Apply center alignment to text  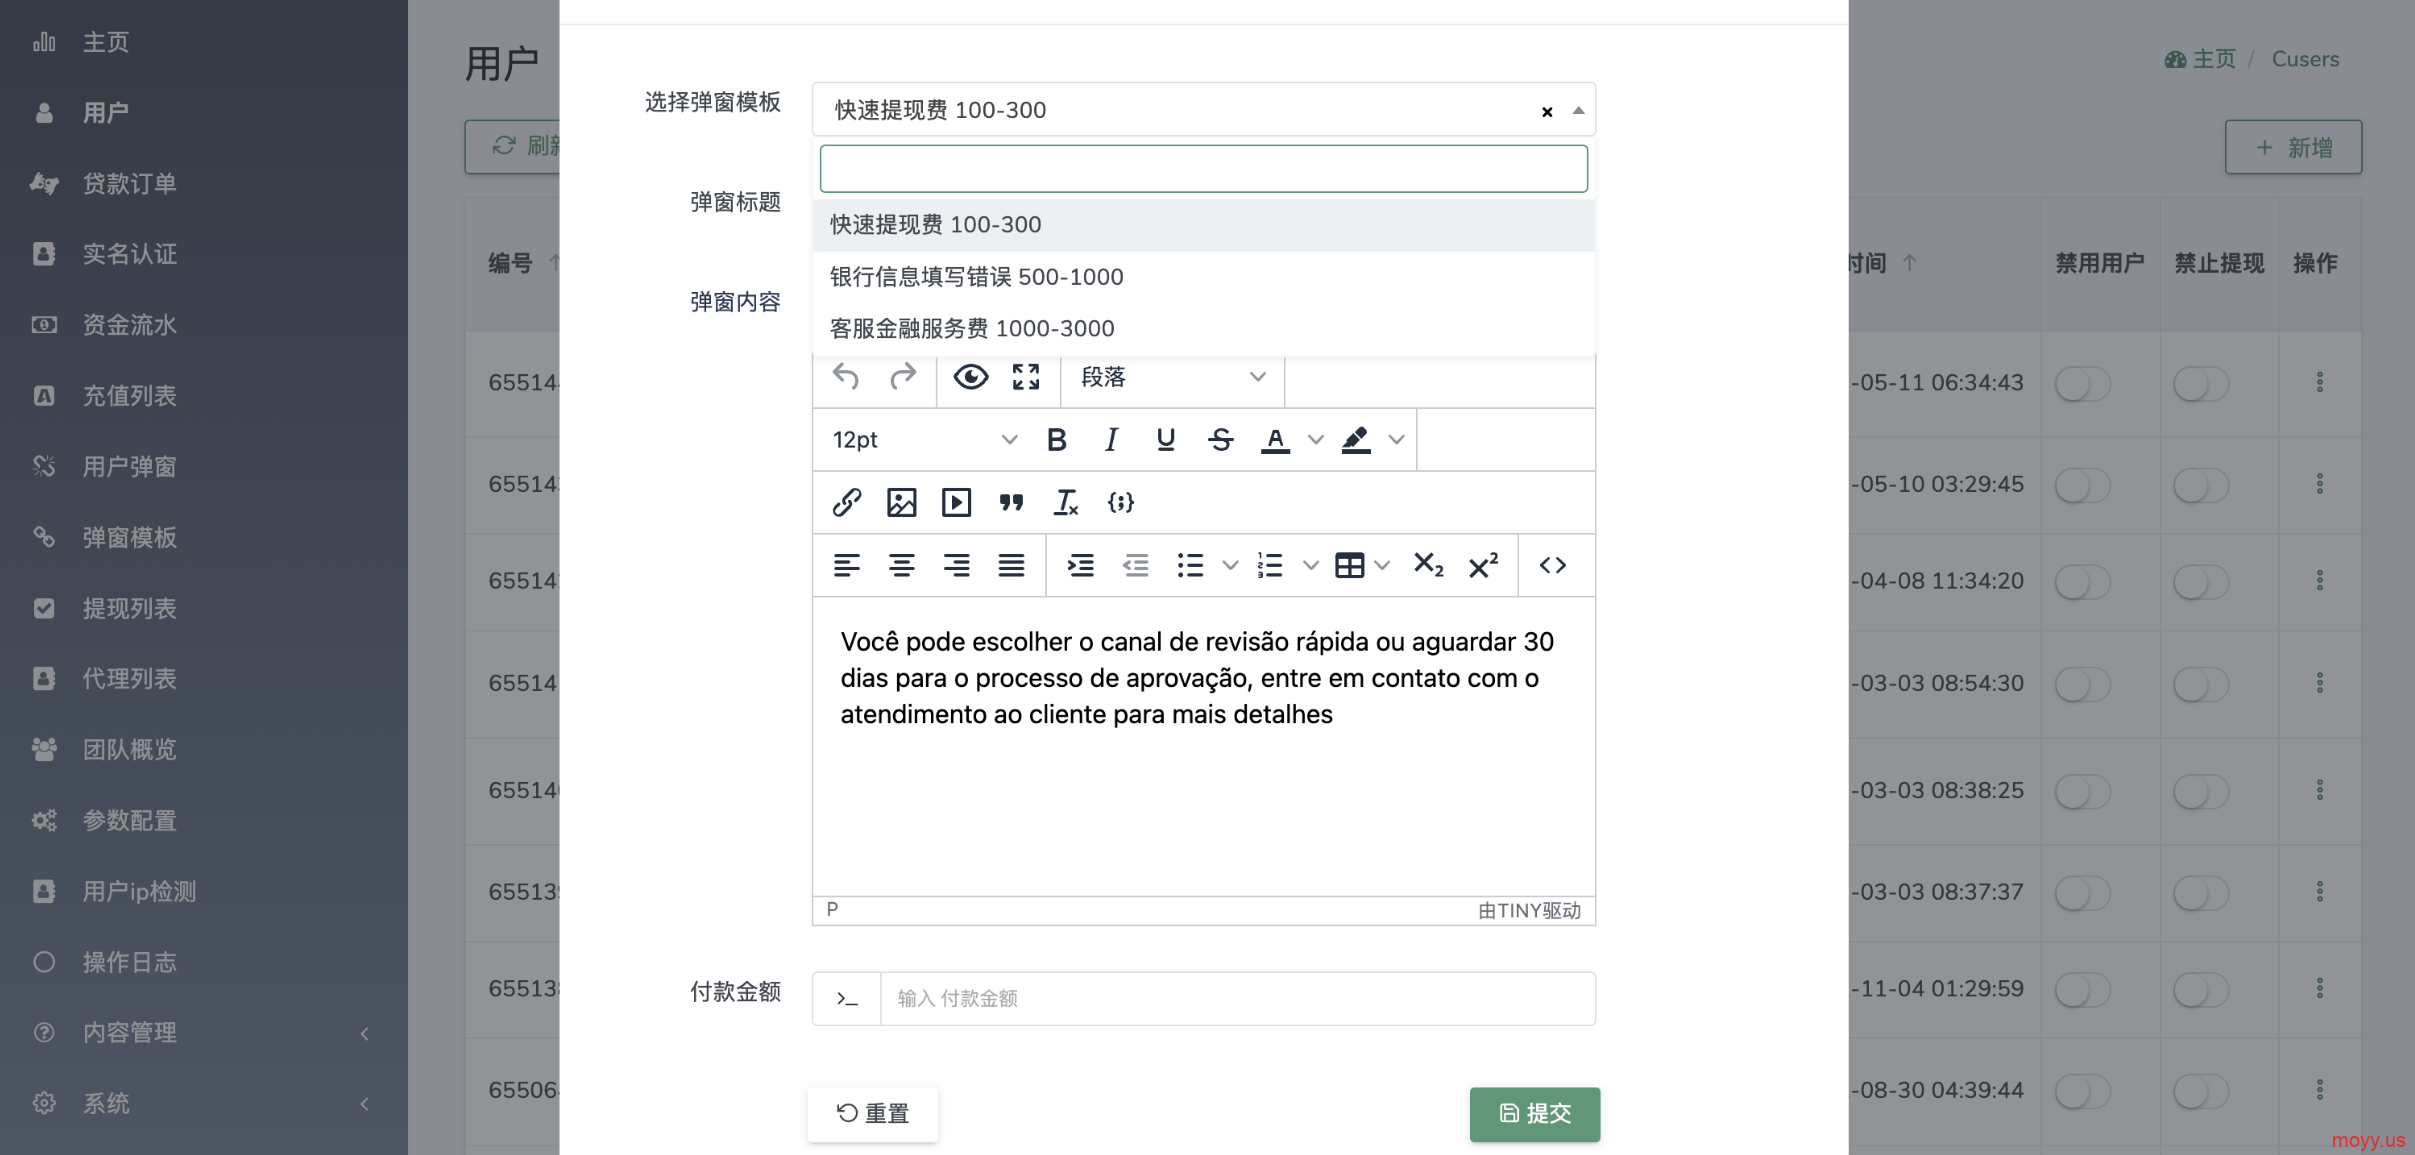tap(901, 566)
